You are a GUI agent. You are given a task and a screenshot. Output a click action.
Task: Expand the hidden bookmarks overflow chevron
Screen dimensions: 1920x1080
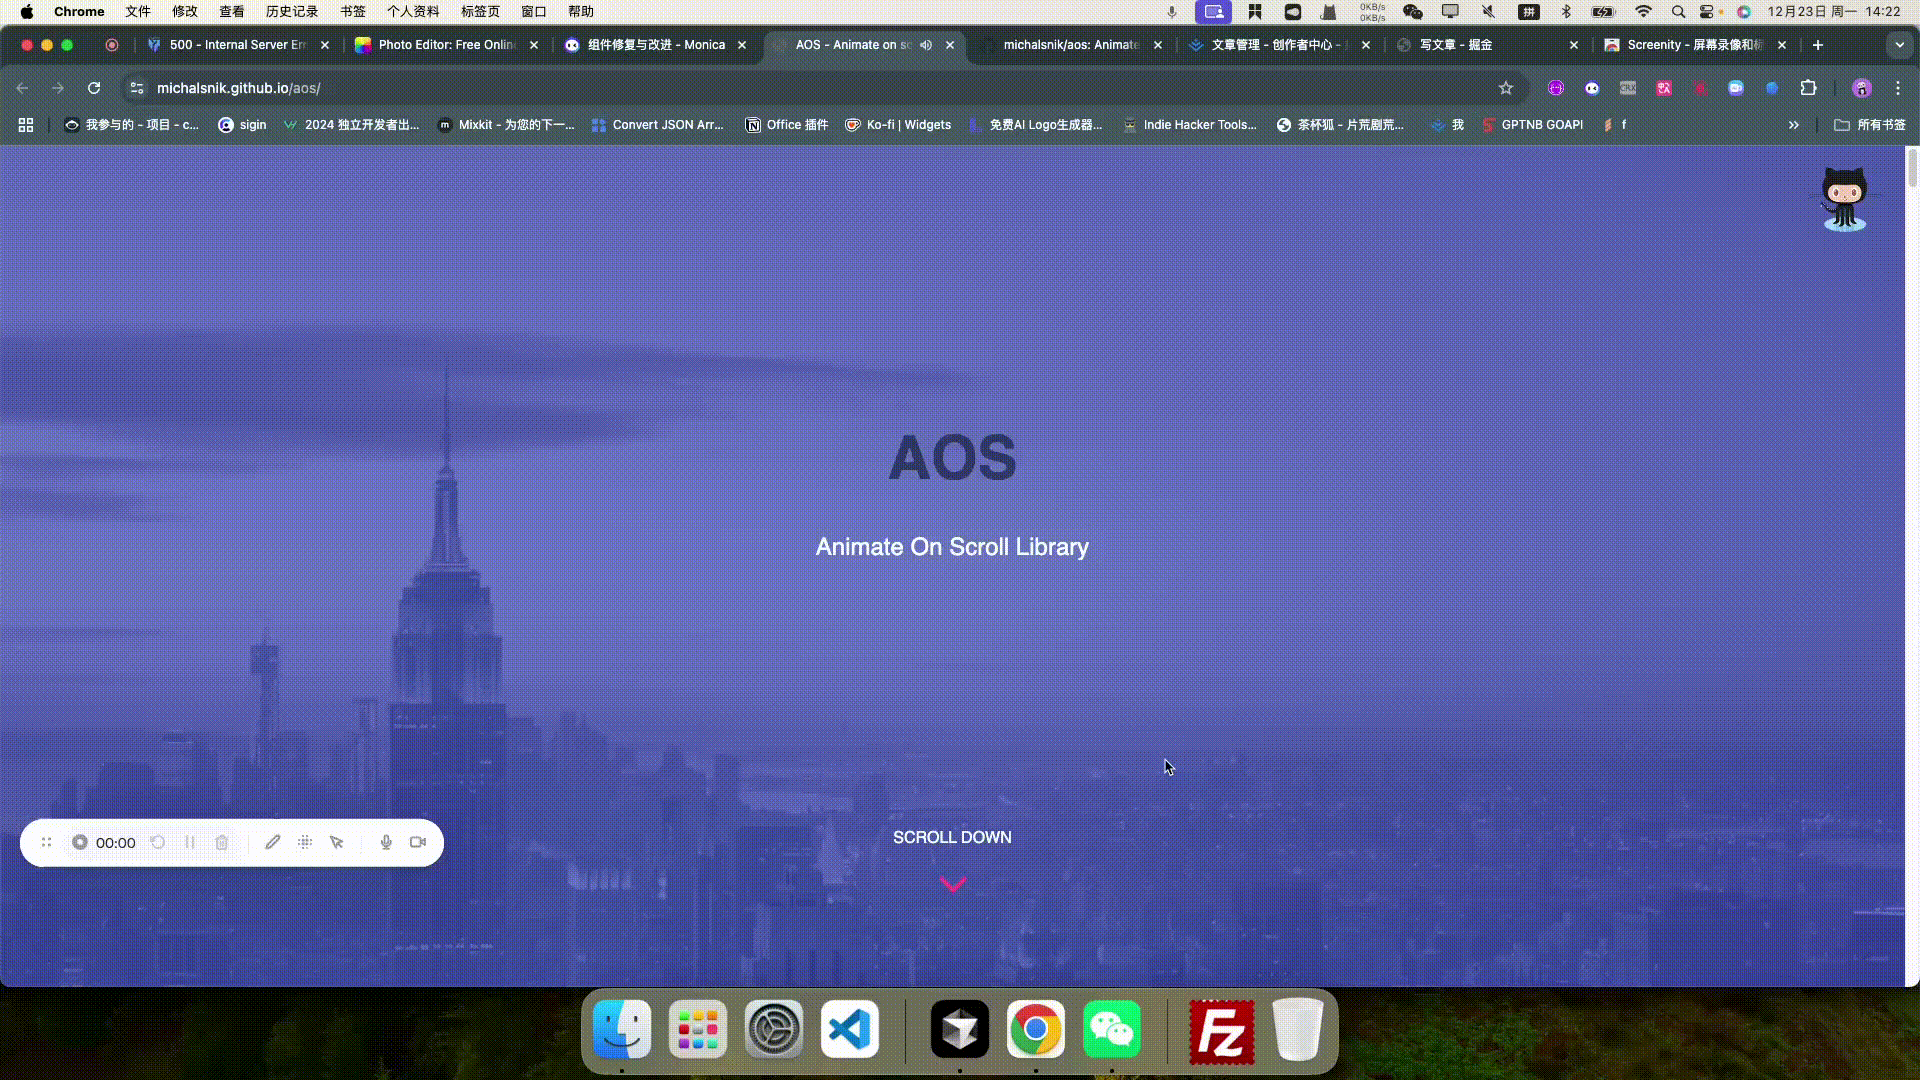point(1794,125)
